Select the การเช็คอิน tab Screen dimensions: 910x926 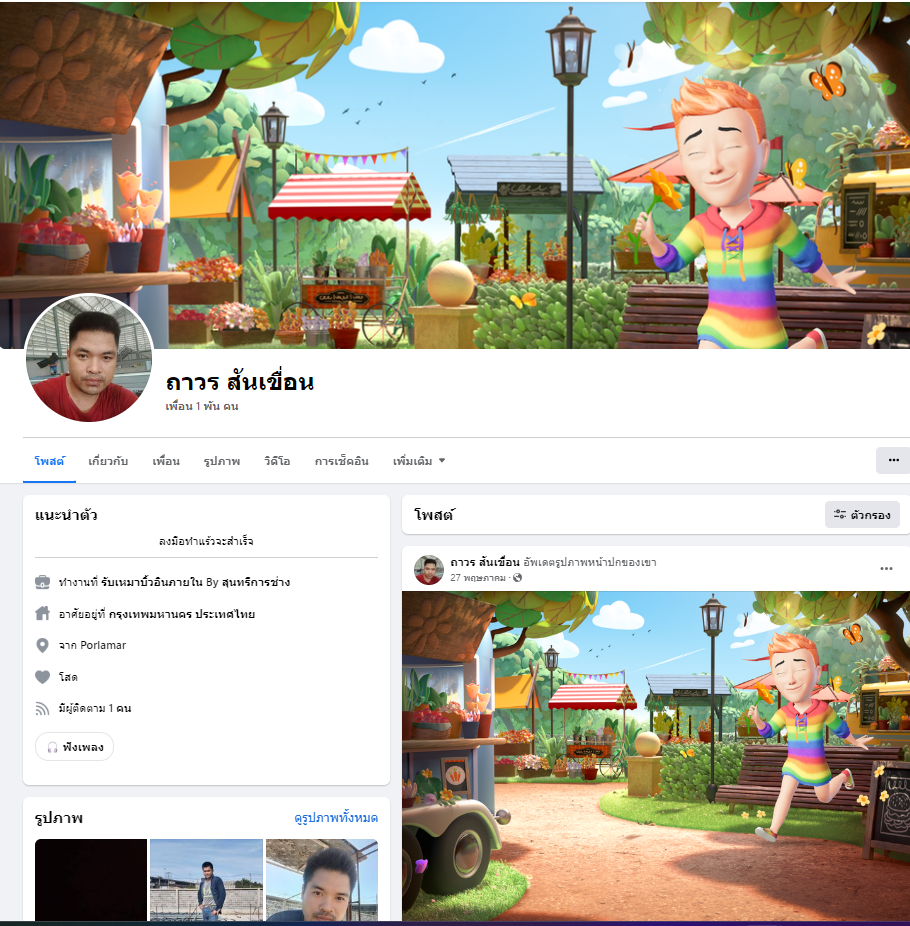(x=341, y=461)
